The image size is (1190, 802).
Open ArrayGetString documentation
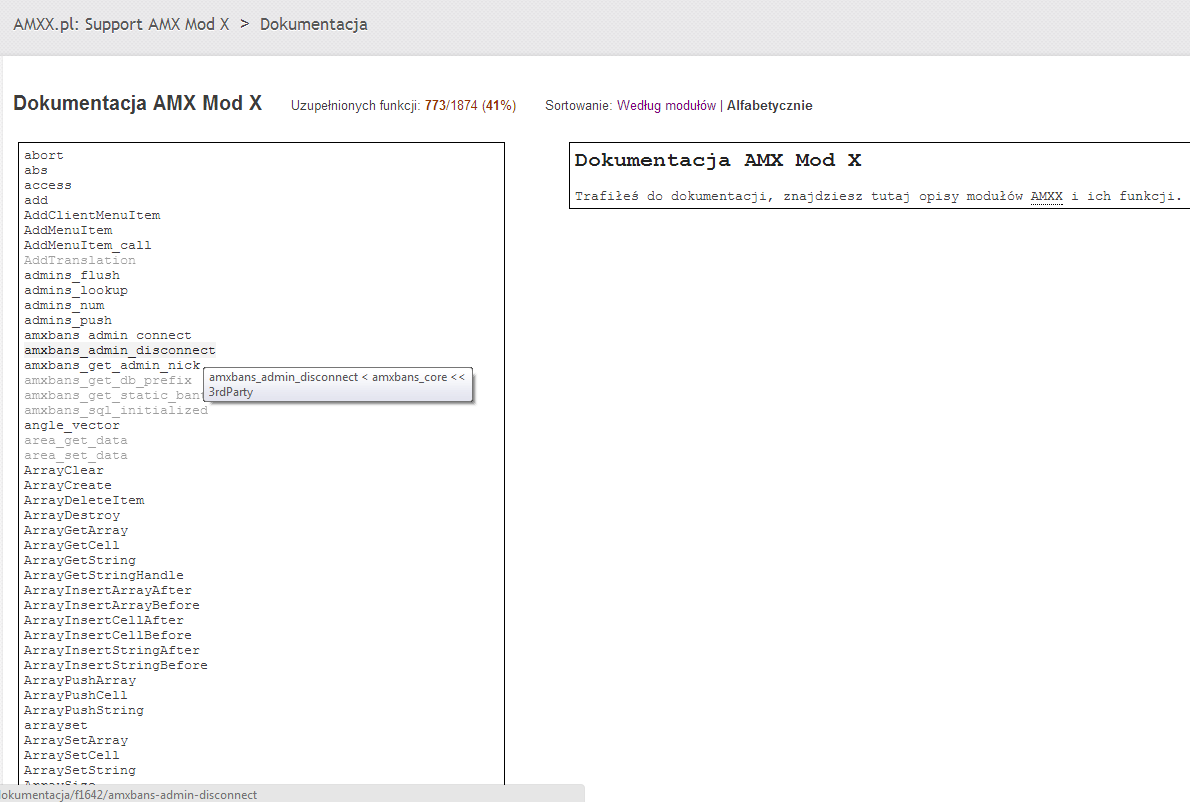80,561
